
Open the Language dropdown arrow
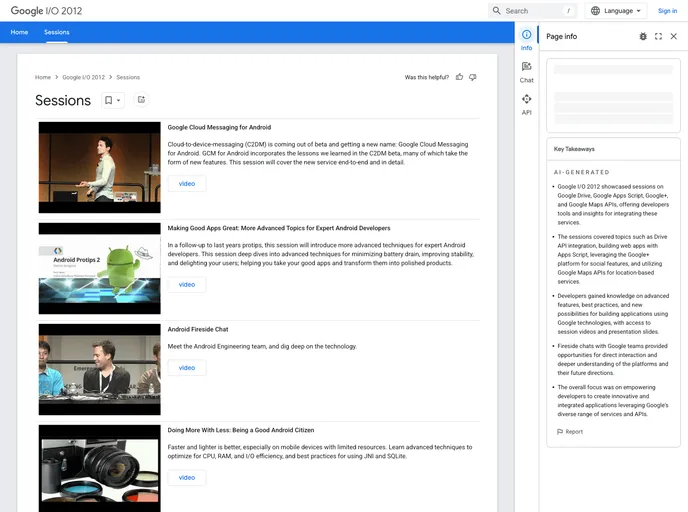pos(638,11)
